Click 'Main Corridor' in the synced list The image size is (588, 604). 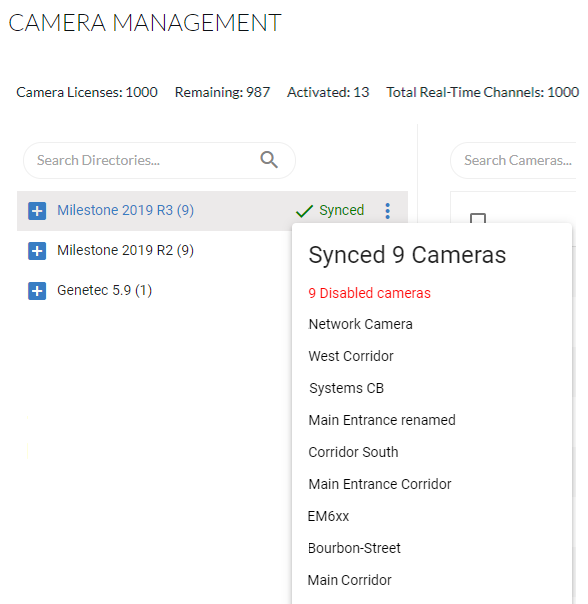point(349,580)
